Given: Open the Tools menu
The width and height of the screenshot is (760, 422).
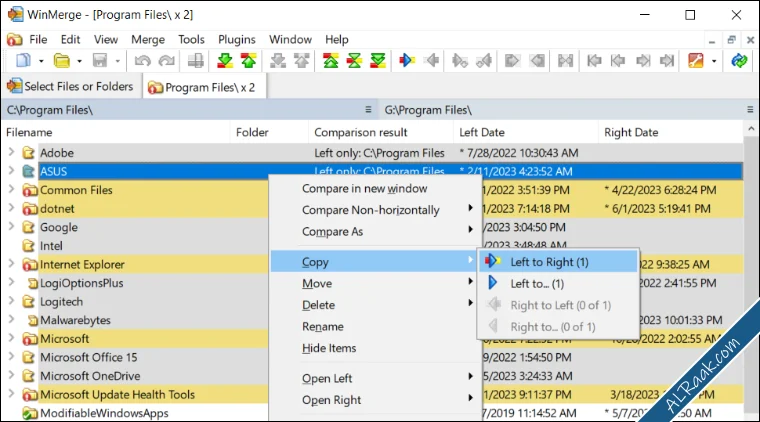Looking at the screenshot, I should [191, 39].
